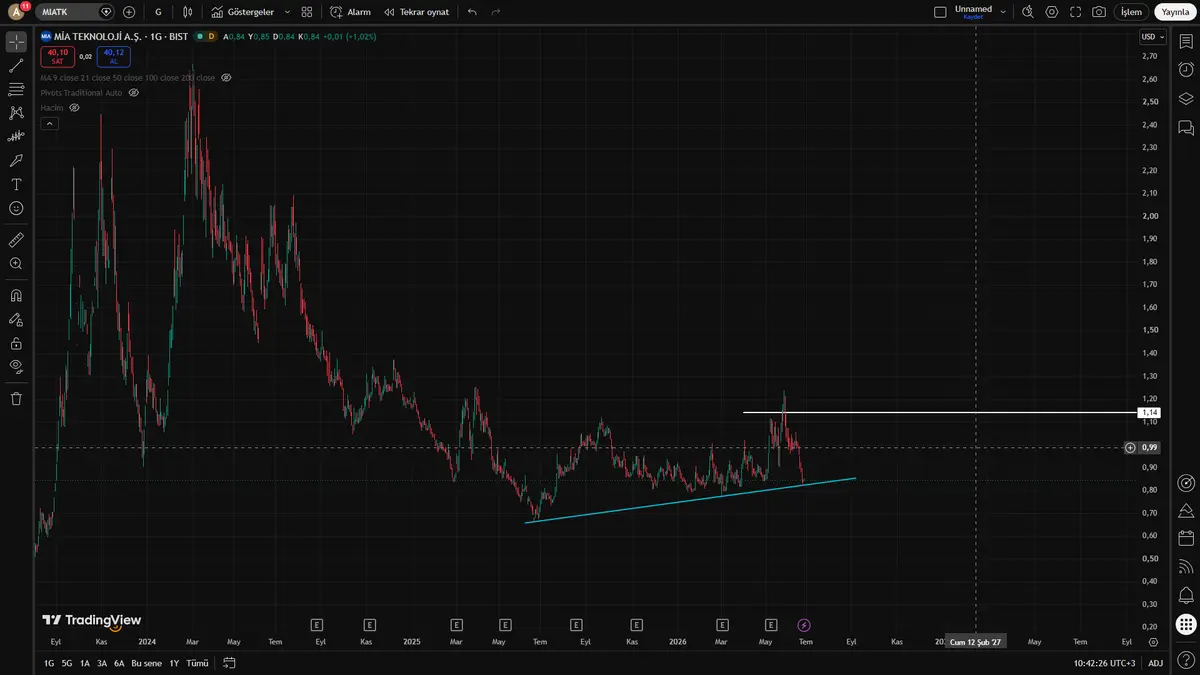The width and height of the screenshot is (1200, 675).
Task: Click the 1,14 horizontal line price label
Action: pyautogui.click(x=1150, y=412)
